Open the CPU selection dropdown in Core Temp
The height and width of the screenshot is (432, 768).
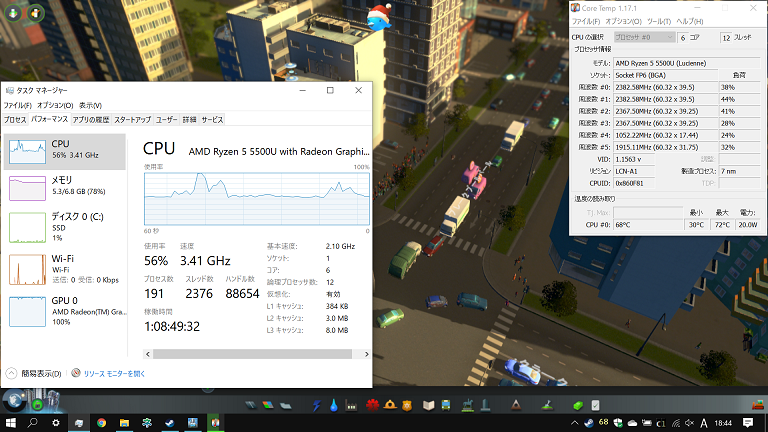coord(645,37)
